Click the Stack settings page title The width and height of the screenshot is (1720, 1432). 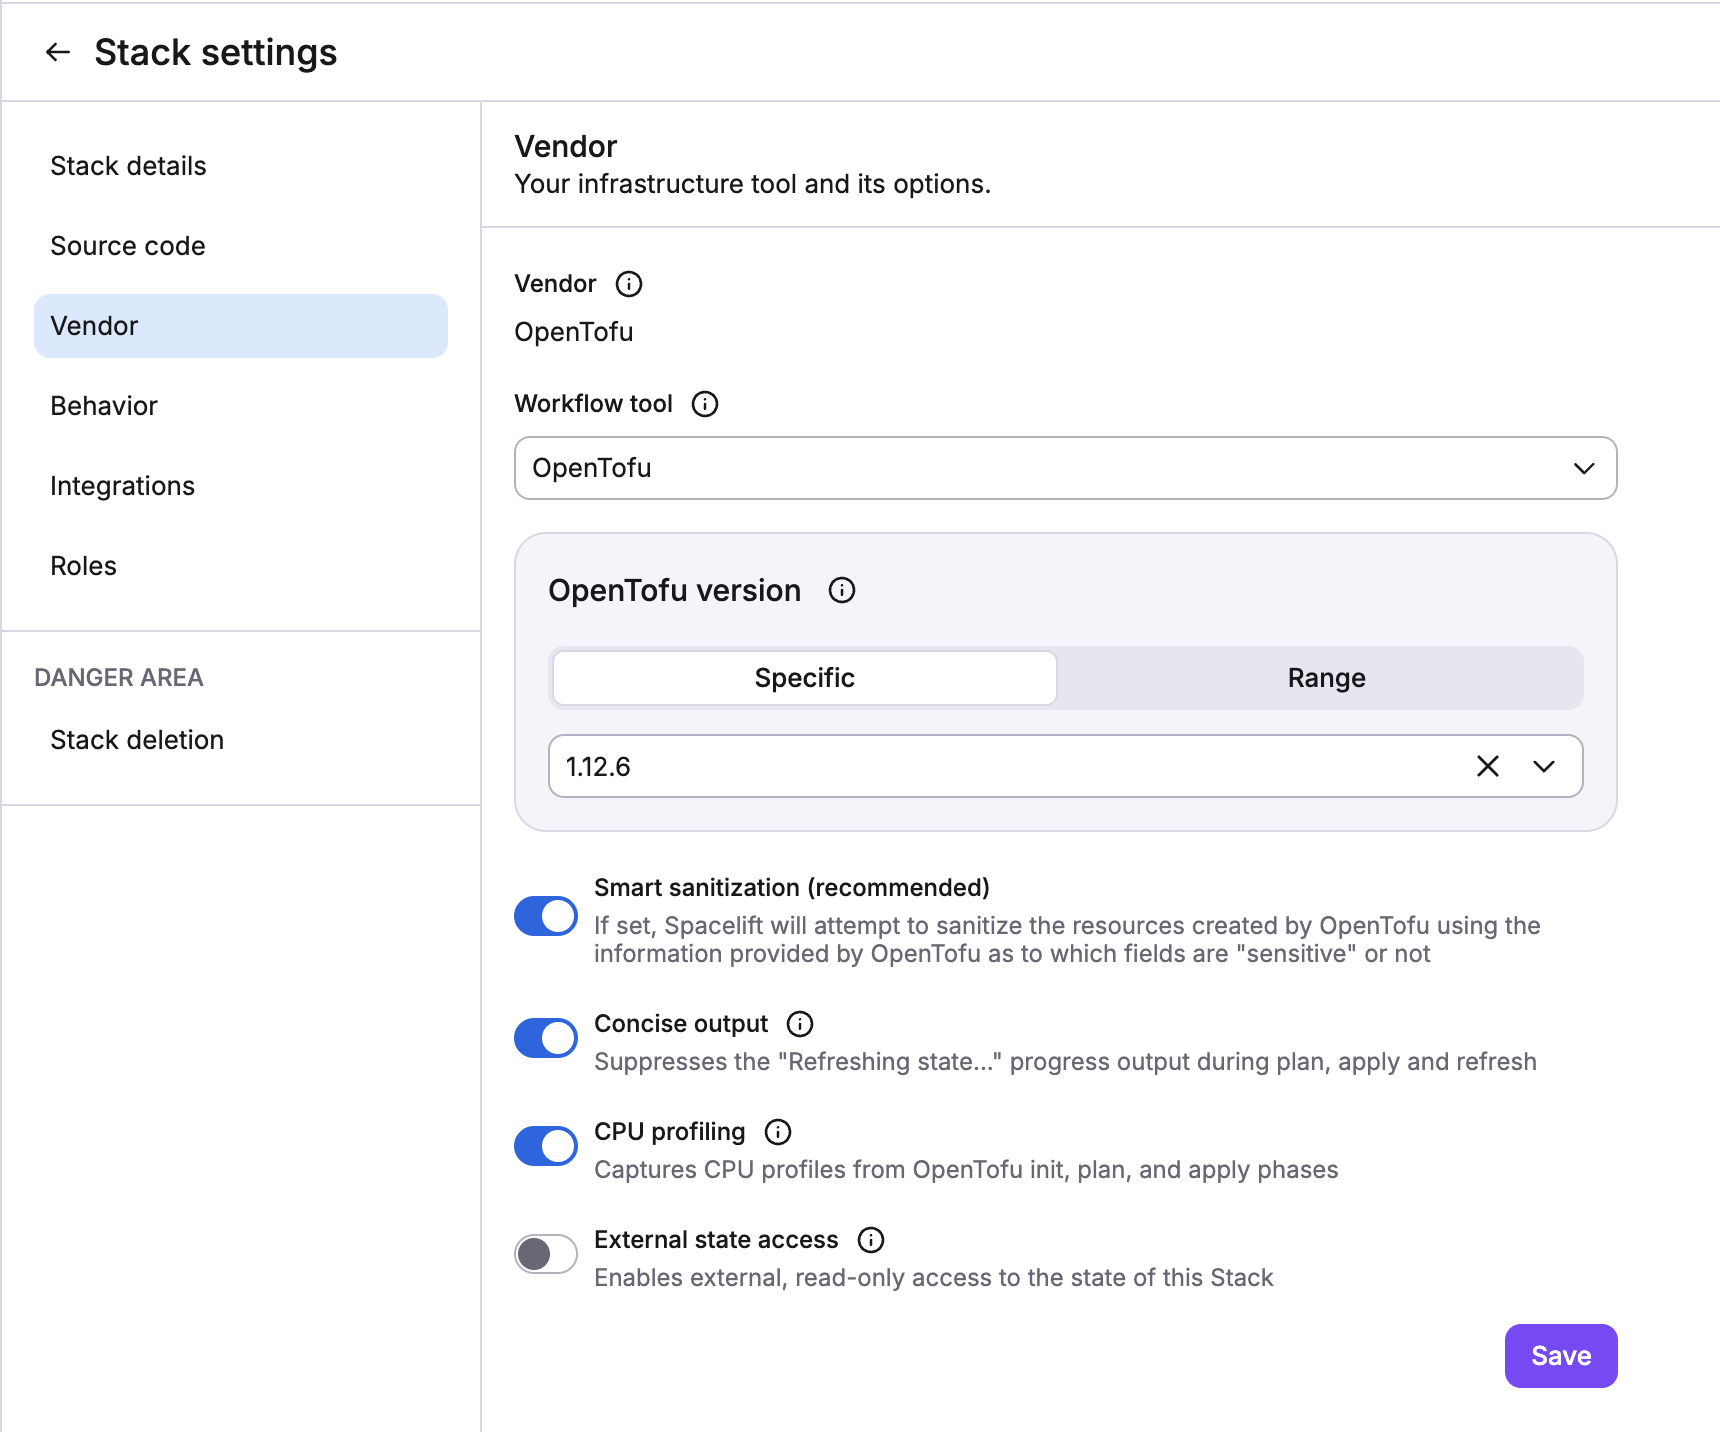point(216,52)
